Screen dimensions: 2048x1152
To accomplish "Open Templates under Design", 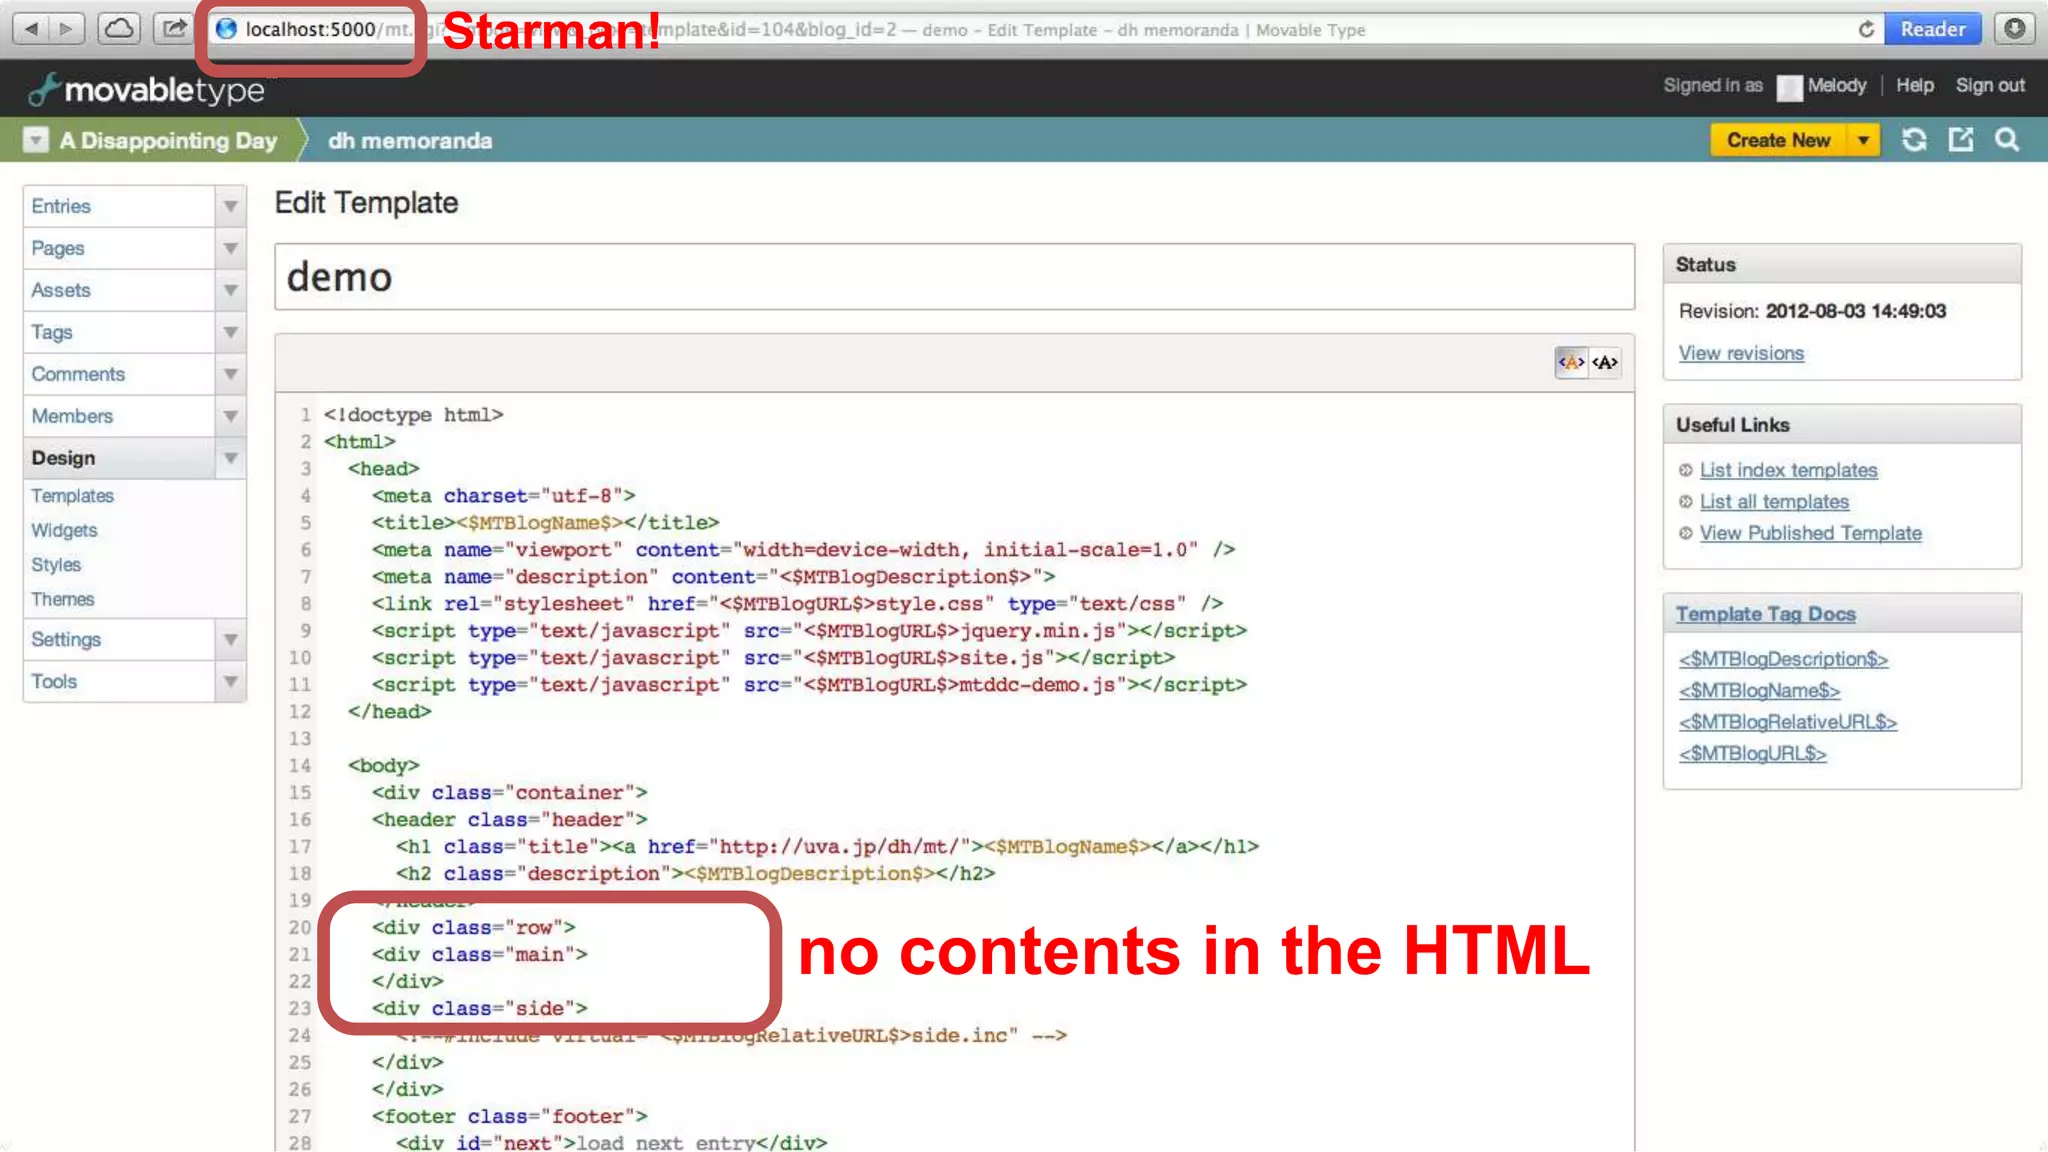I will click(x=72, y=496).
